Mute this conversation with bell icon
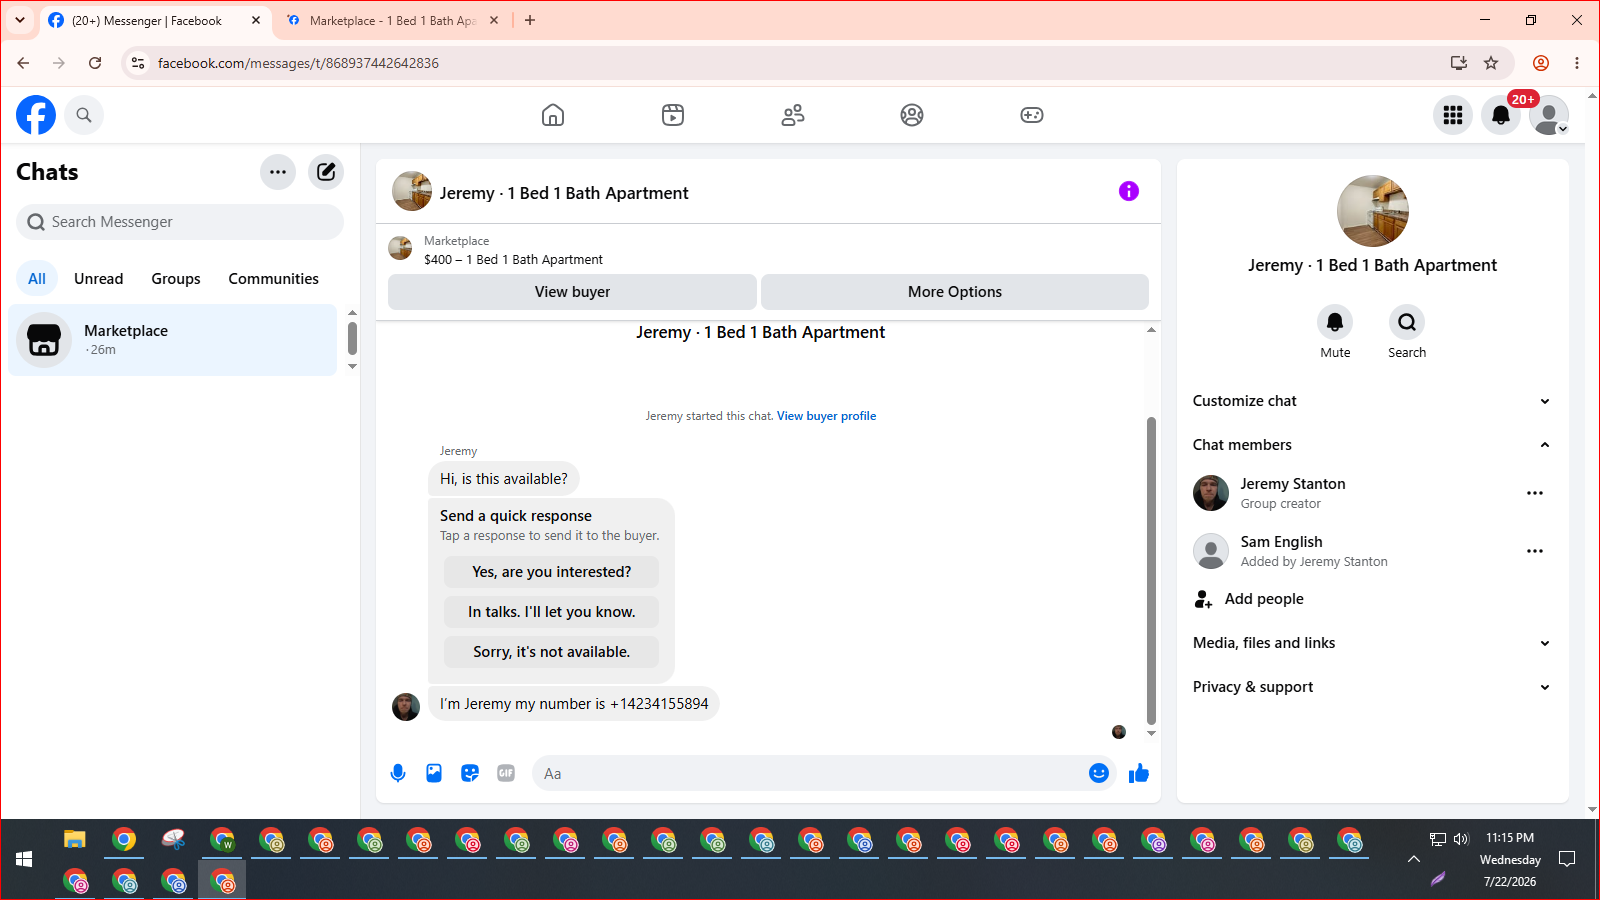The image size is (1600, 900). [x=1335, y=322]
